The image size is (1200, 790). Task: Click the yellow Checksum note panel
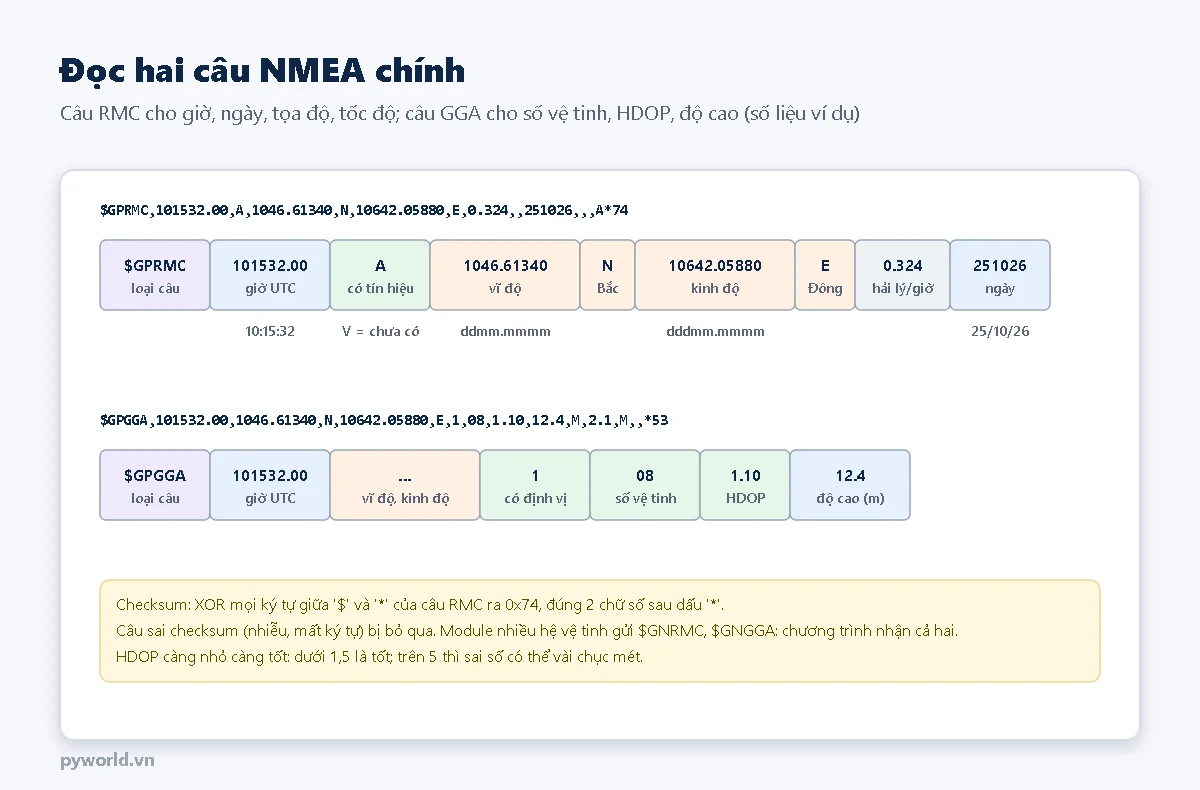(x=600, y=631)
